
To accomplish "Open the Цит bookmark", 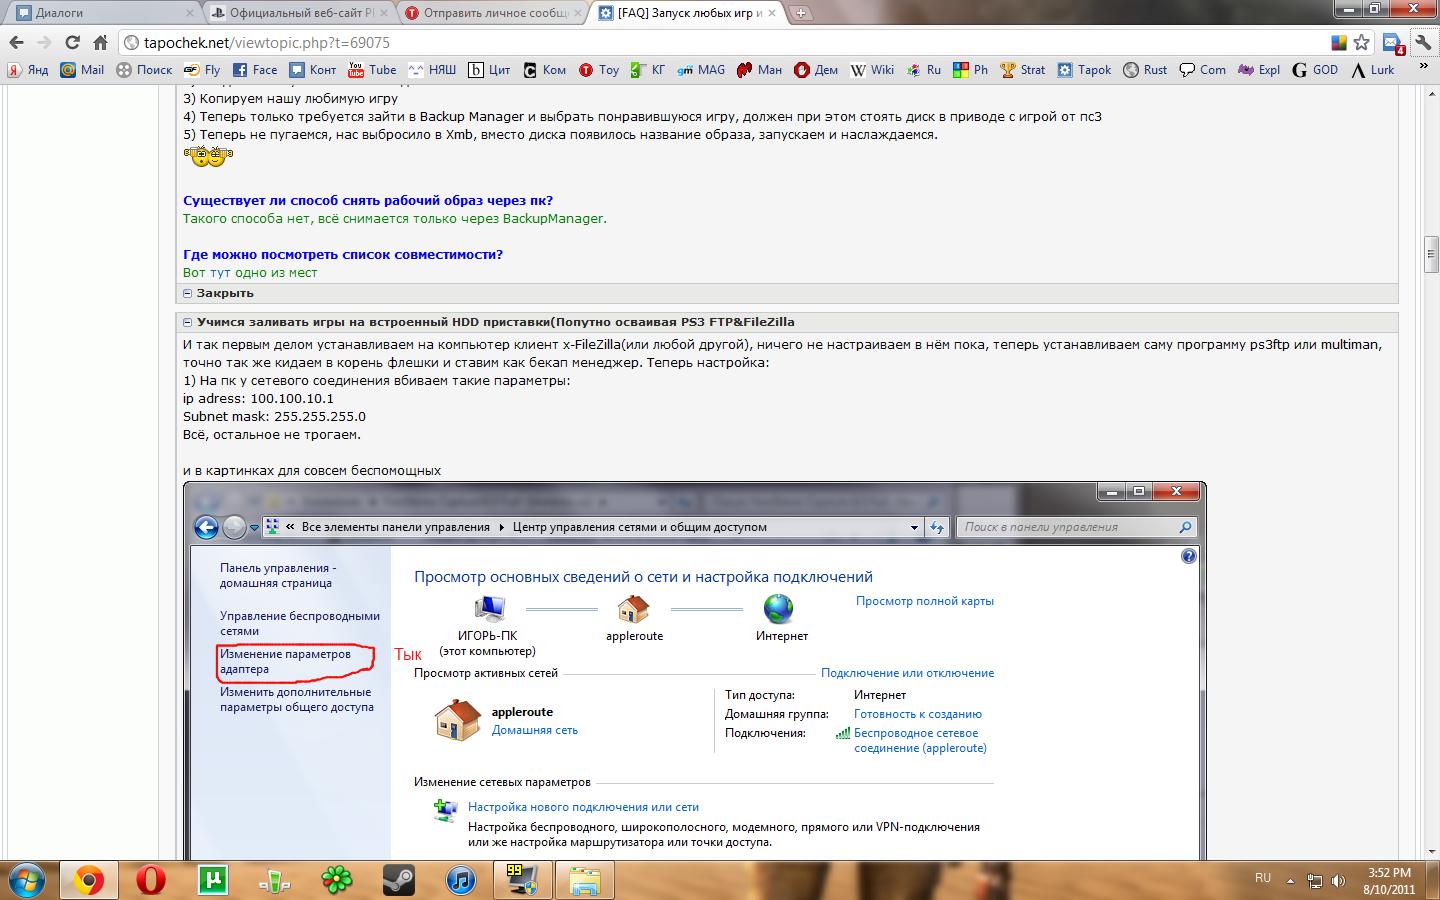I will [x=490, y=70].
